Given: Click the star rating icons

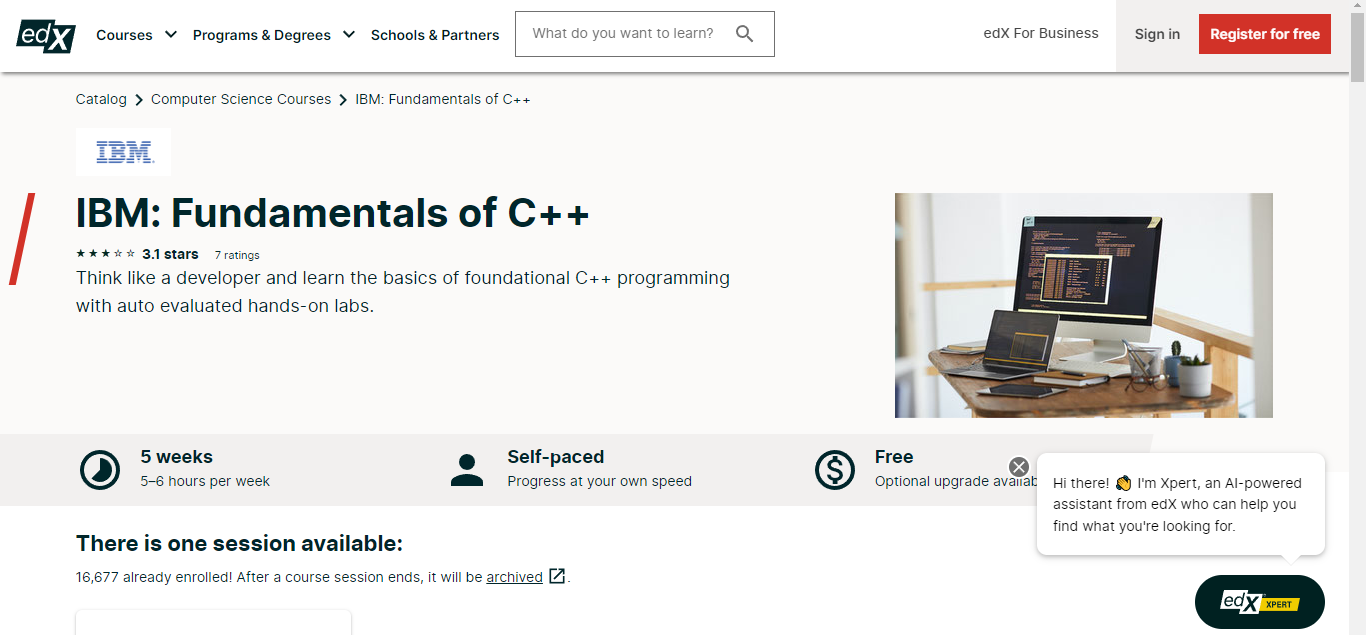Looking at the screenshot, I should click(x=105, y=254).
